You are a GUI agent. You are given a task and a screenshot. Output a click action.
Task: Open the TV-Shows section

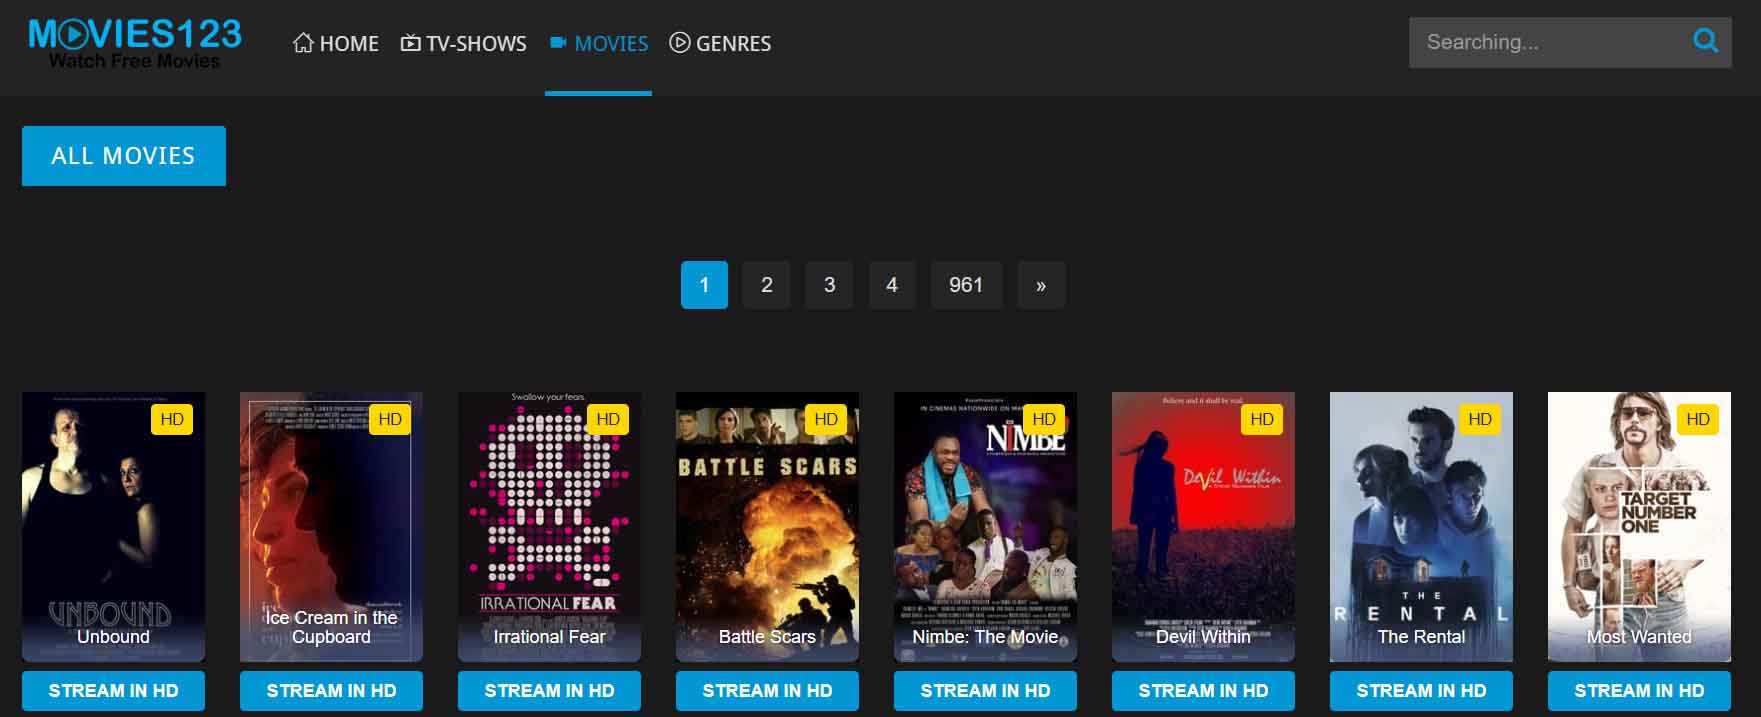point(463,43)
